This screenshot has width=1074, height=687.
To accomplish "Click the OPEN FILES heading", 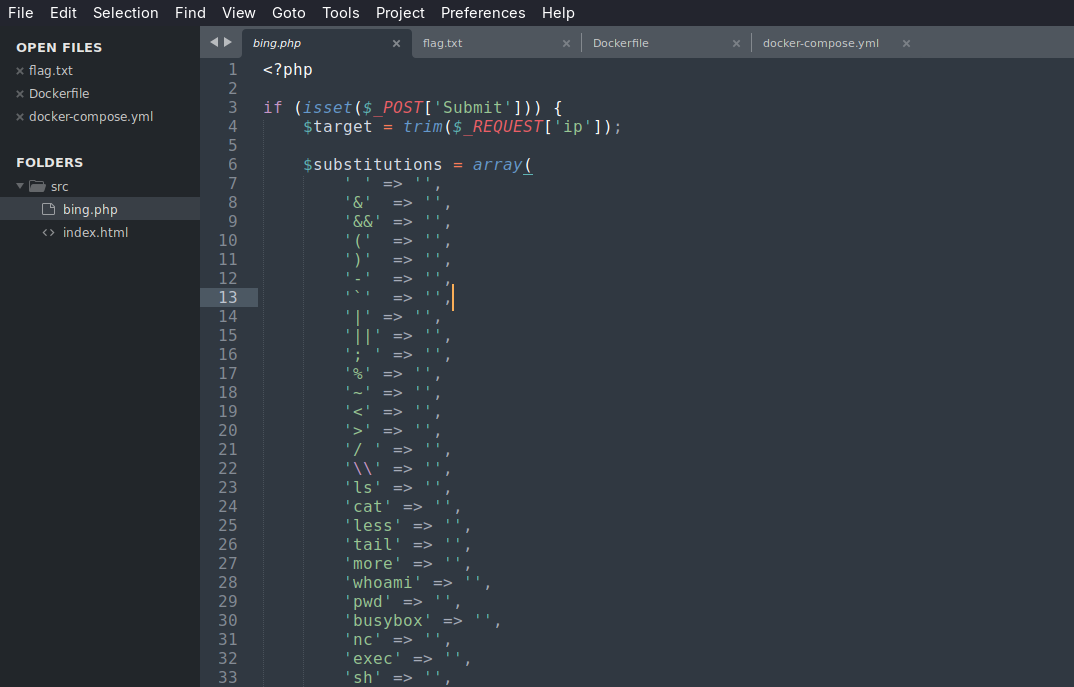I will (x=59, y=47).
